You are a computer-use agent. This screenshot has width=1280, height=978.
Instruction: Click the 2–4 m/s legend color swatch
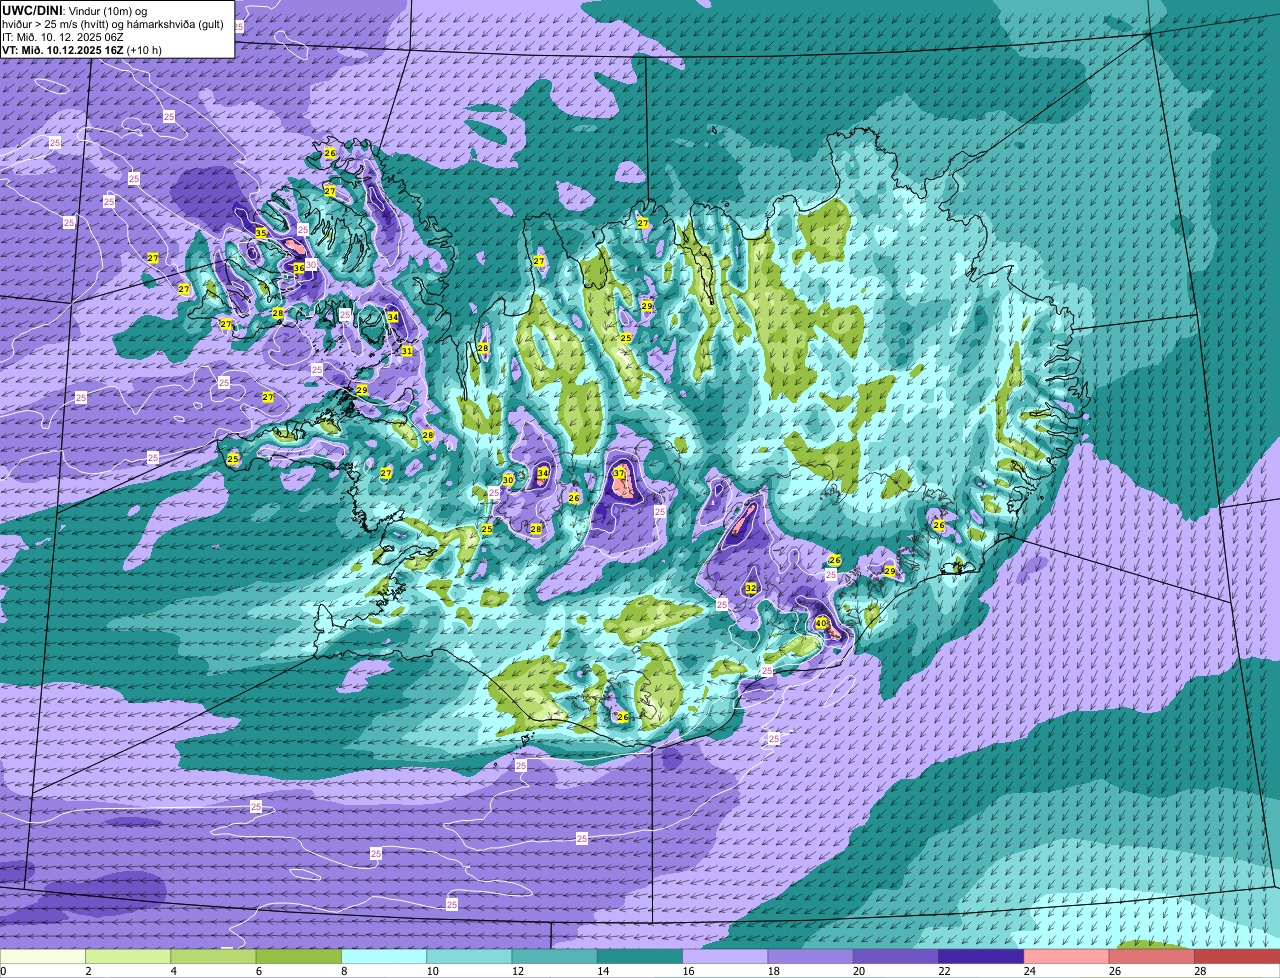[x=128, y=957]
